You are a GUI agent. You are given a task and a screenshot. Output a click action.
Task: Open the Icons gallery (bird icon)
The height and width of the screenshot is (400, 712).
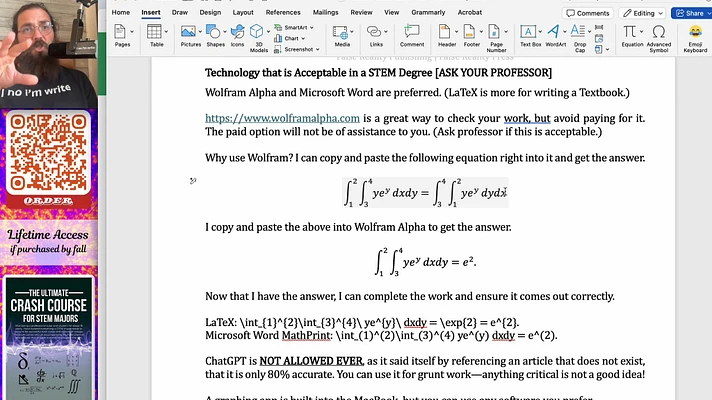click(237, 31)
